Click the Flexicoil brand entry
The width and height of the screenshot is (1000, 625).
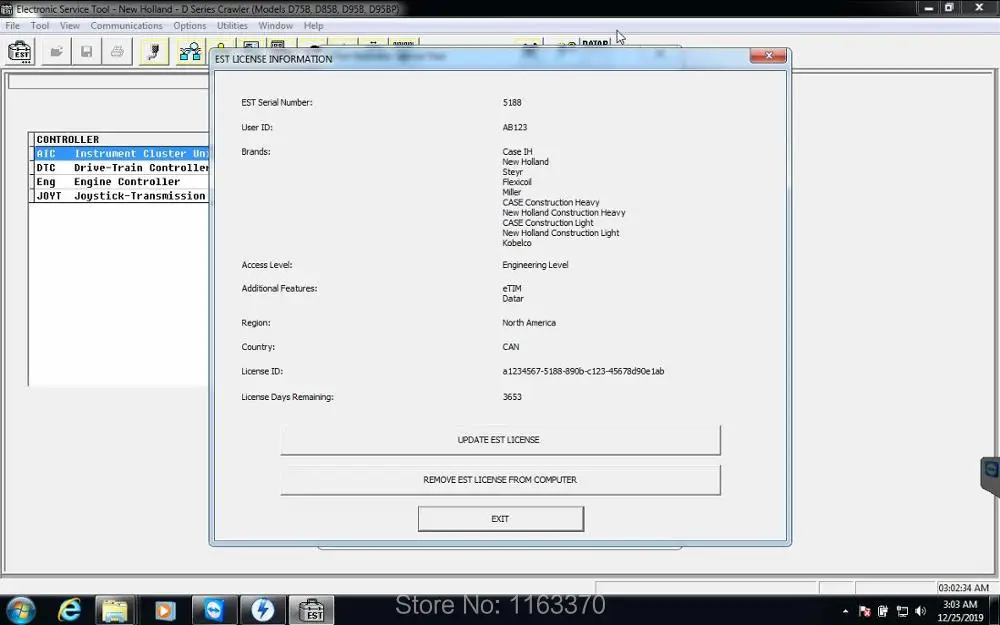pyautogui.click(x=517, y=182)
